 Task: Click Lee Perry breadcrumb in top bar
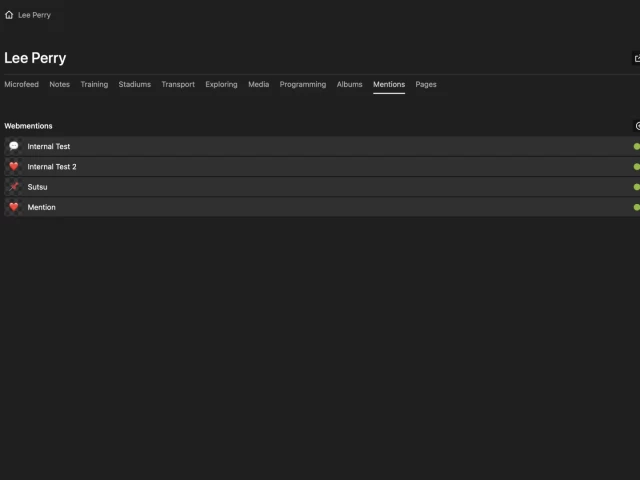(34, 15)
